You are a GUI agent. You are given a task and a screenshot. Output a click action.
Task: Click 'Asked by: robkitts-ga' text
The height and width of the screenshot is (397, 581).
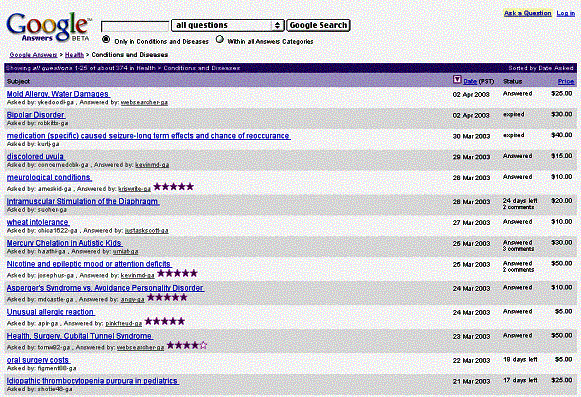click(x=37, y=123)
